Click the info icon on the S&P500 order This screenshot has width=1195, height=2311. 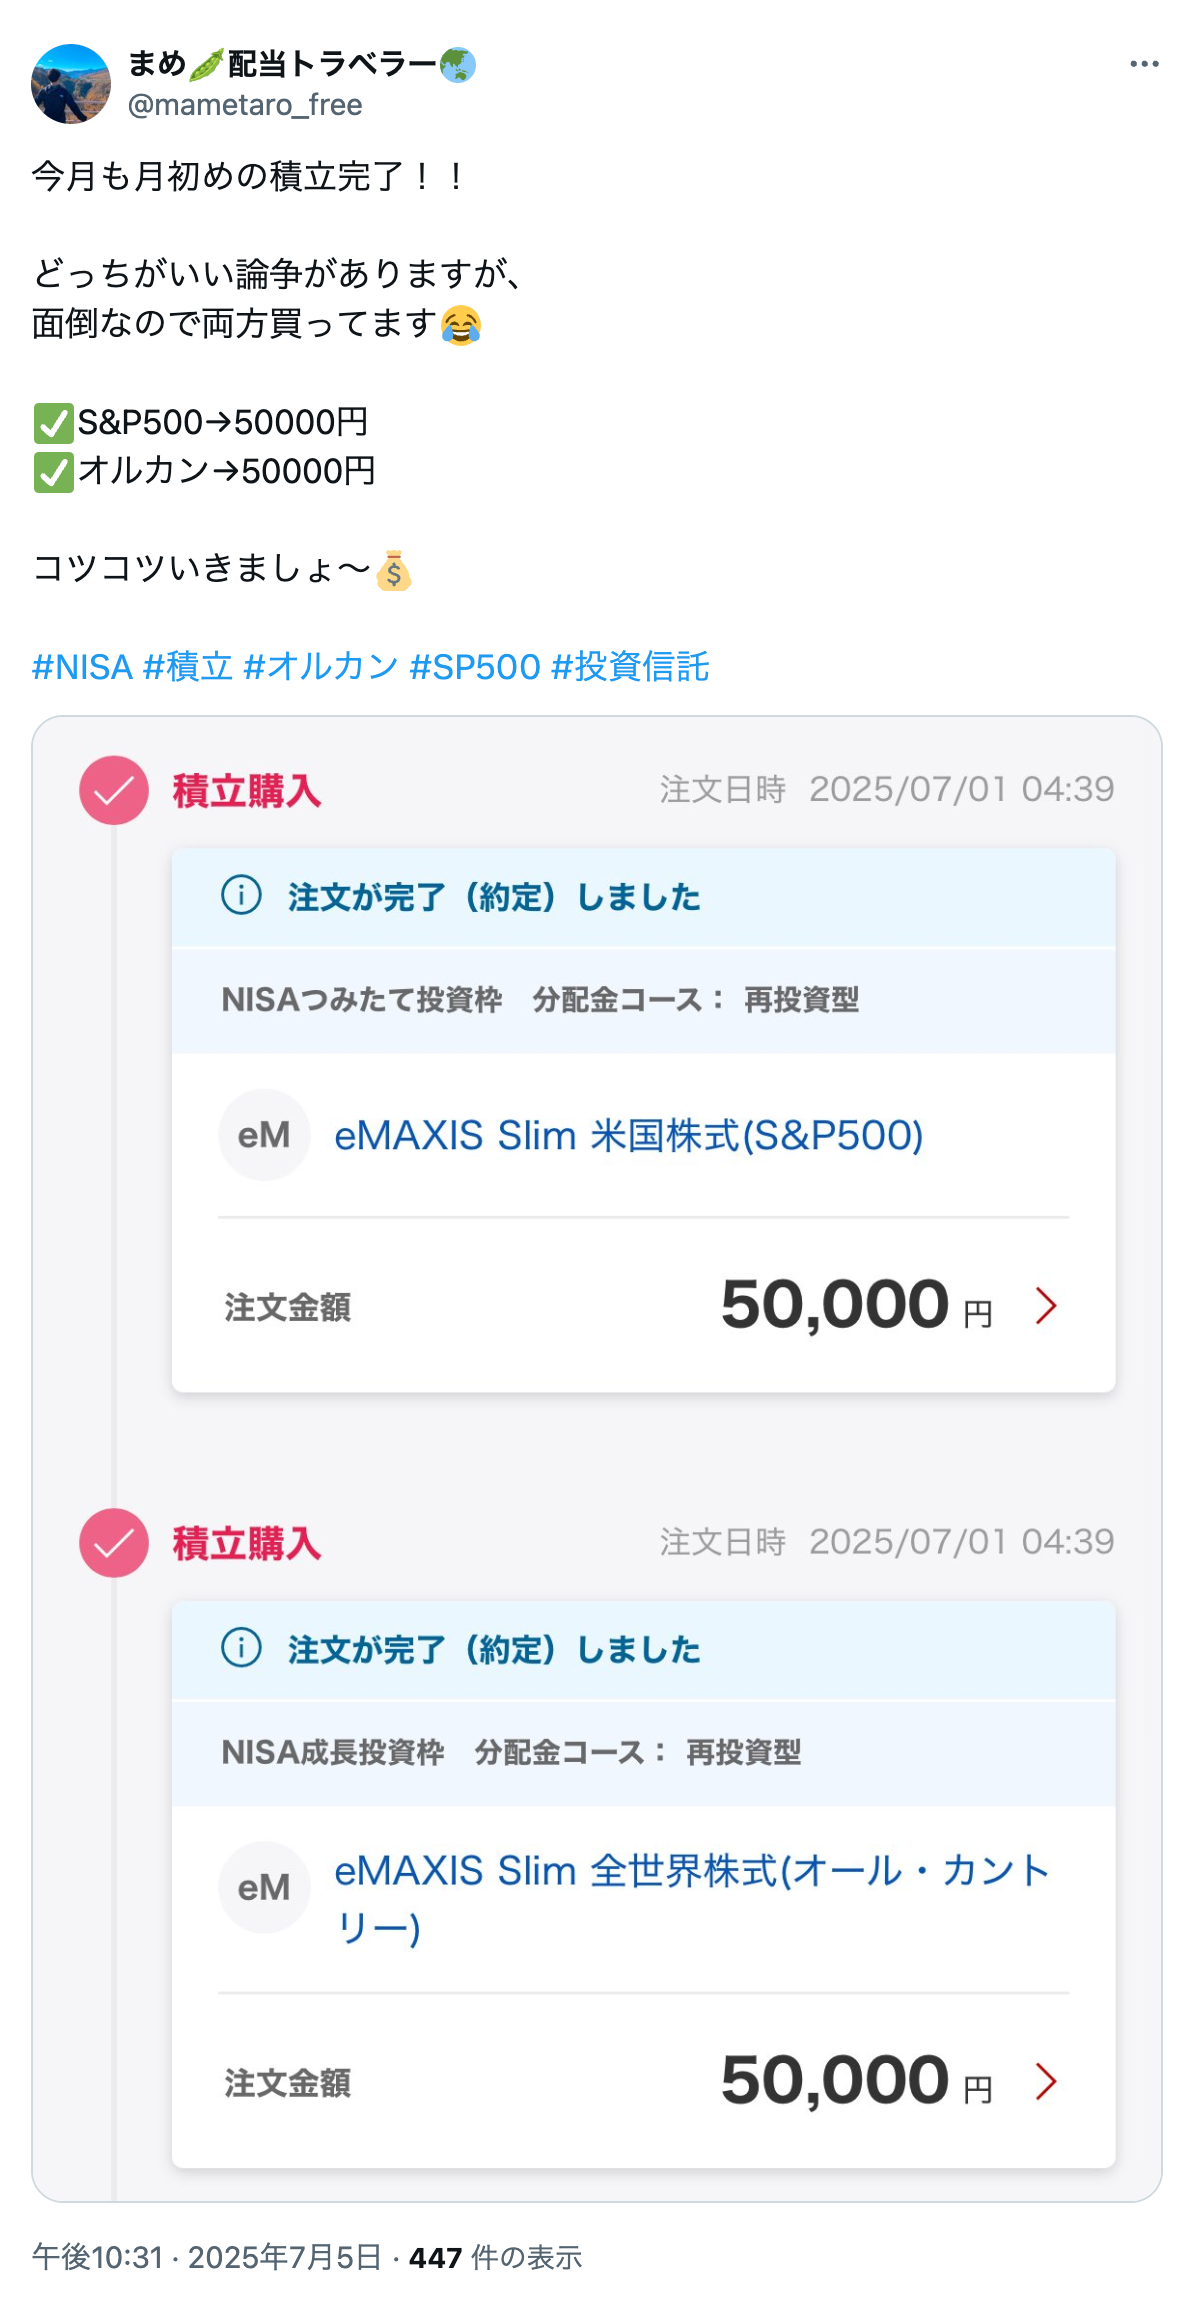(x=241, y=895)
